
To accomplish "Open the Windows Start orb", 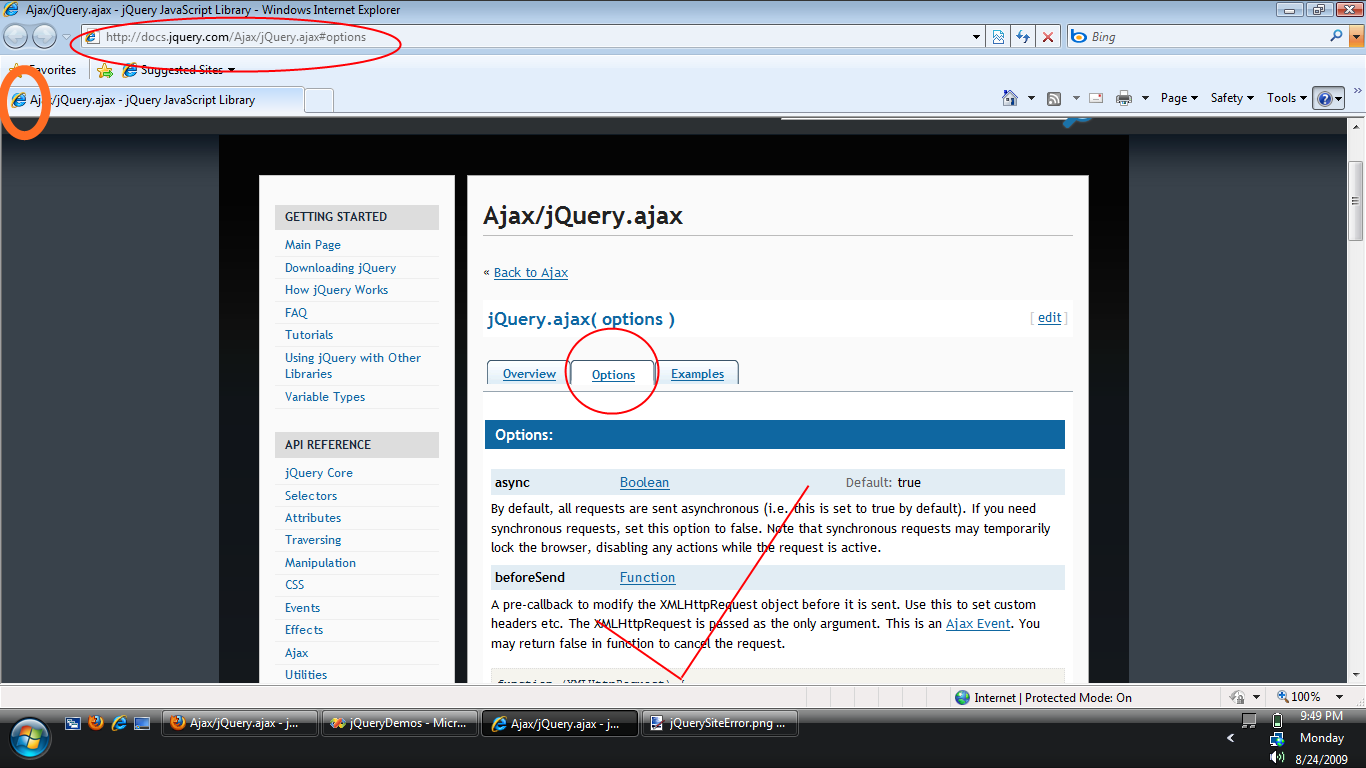I will tap(29, 736).
